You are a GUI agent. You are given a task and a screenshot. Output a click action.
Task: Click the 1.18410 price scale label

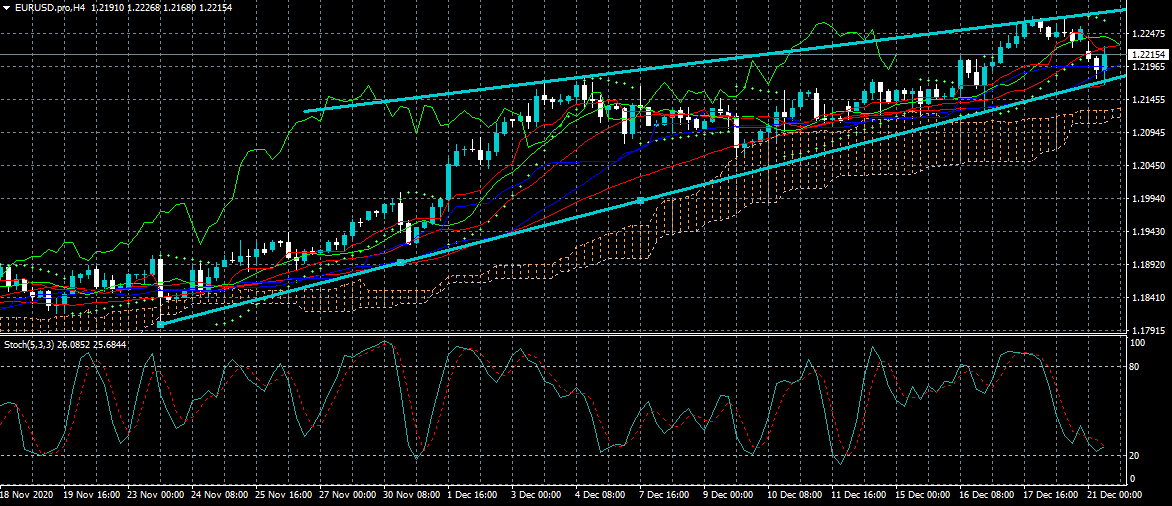click(x=1149, y=297)
